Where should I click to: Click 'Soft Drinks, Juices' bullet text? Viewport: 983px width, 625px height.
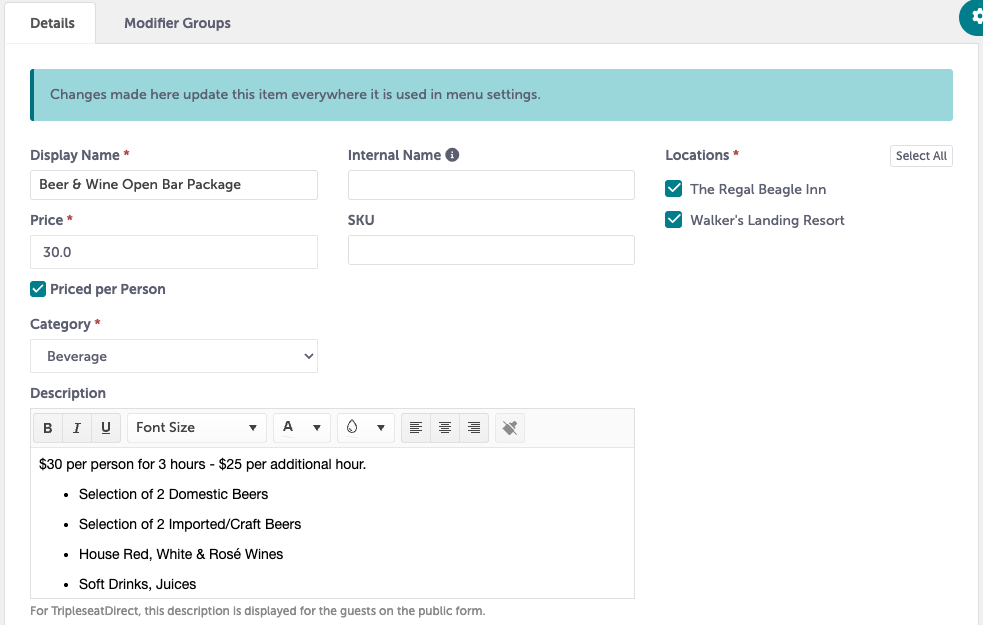pos(137,584)
